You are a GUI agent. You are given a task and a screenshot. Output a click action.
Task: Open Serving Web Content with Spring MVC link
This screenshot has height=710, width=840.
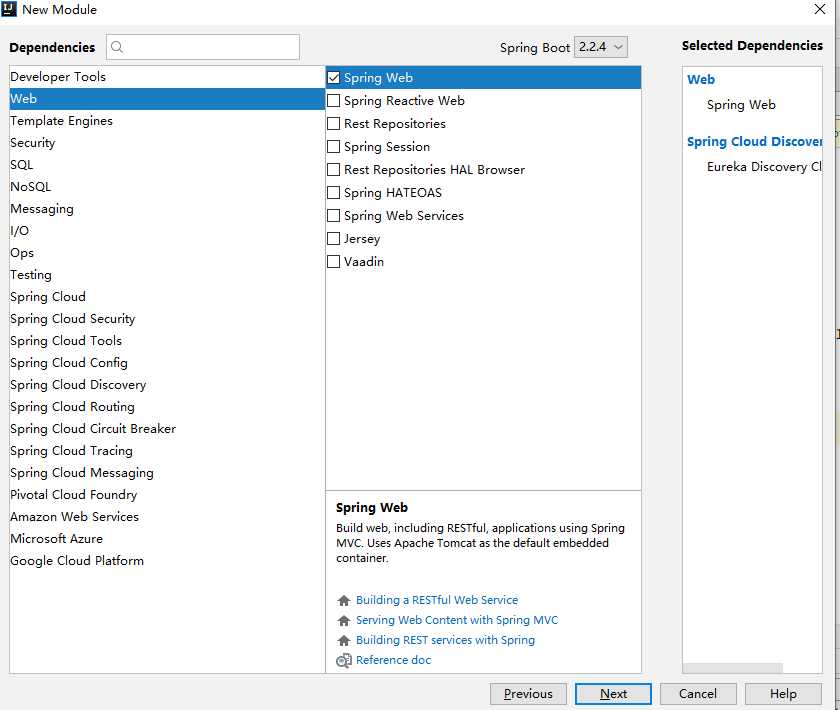[457, 620]
